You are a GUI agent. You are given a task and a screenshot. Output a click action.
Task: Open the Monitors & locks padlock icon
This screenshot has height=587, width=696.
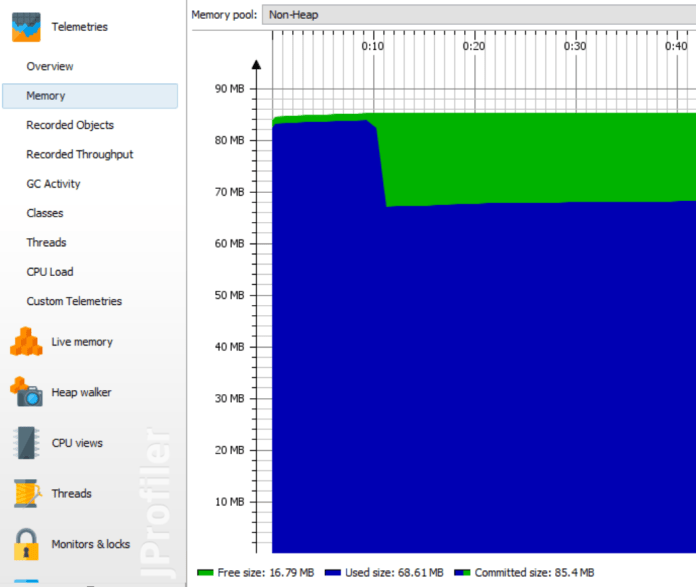(x=26, y=544)
